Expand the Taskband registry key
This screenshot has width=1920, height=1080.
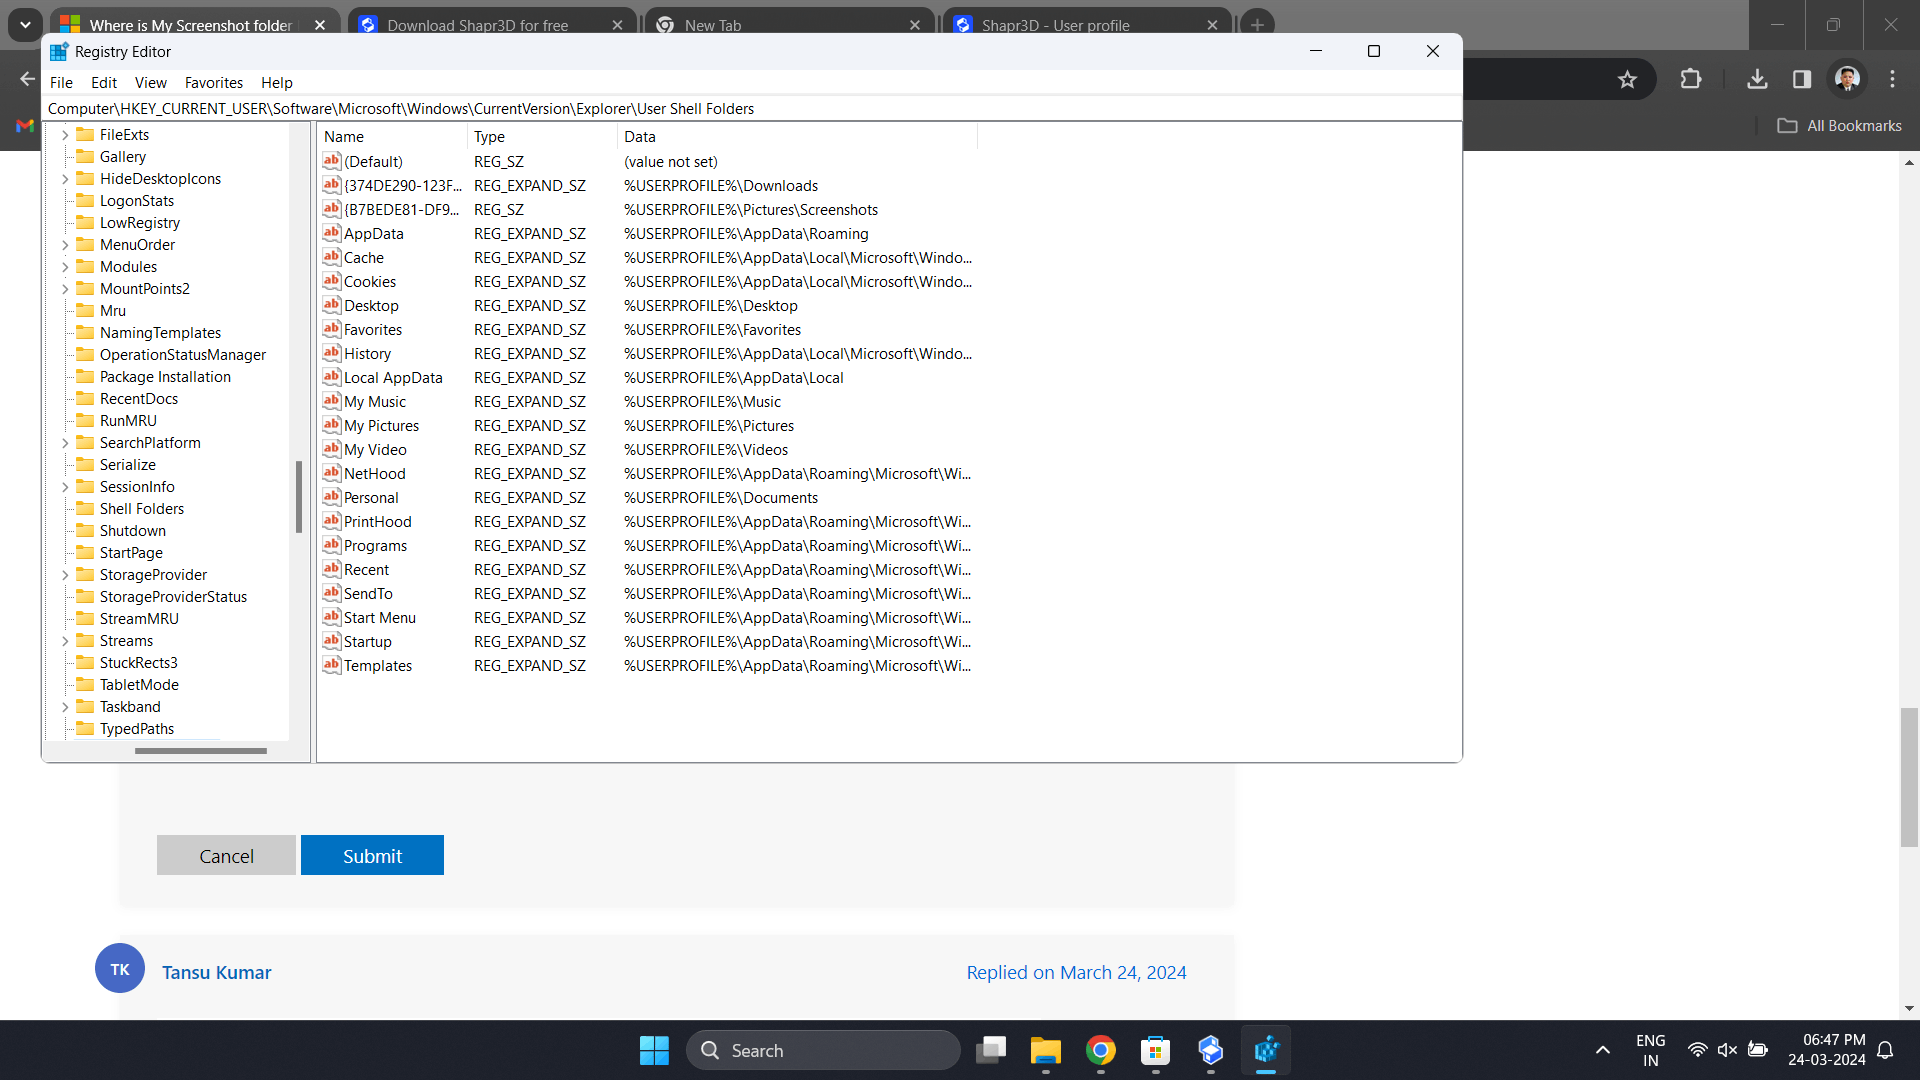66,707
